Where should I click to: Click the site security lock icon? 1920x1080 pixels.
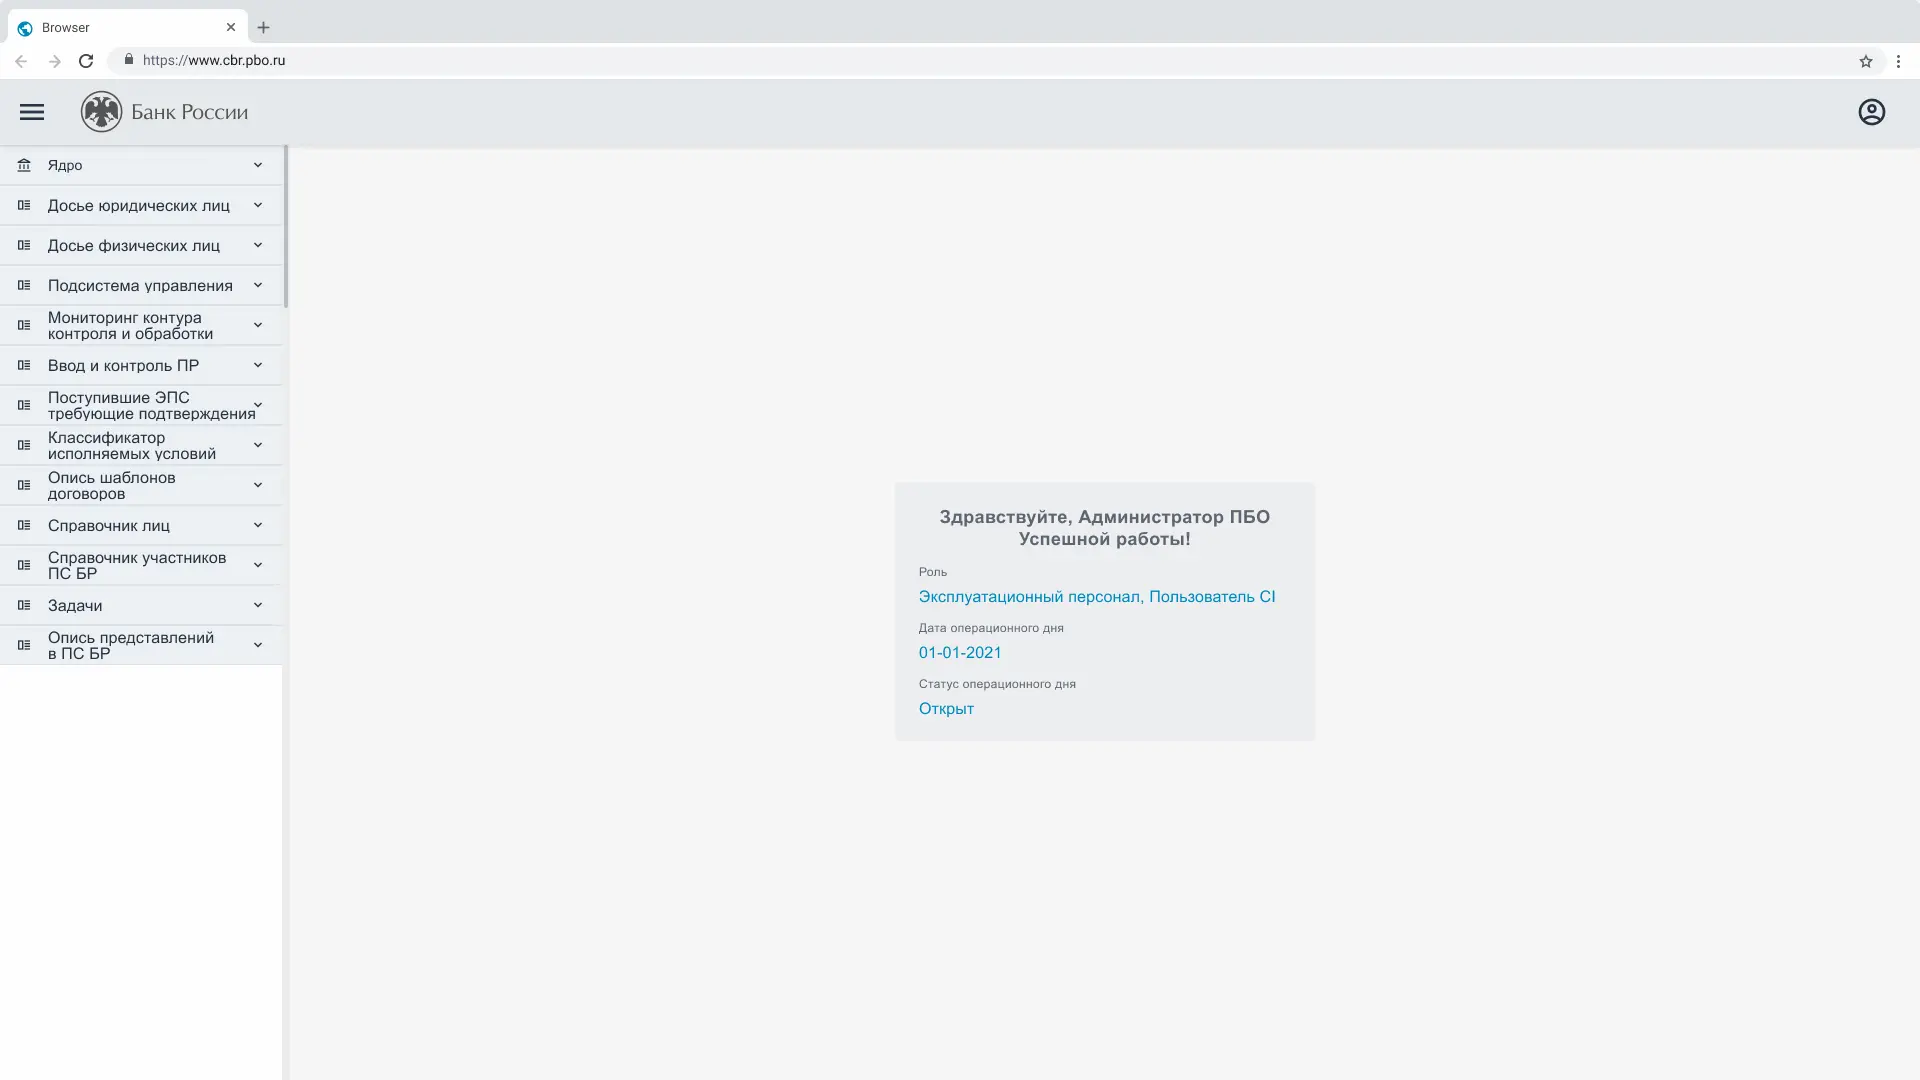click(128, 60)
